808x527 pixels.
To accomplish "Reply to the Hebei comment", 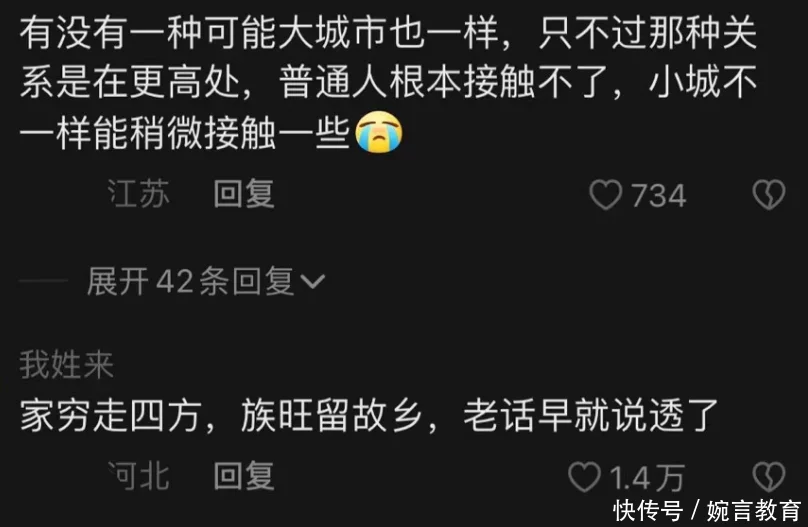I will coord(244,476).
